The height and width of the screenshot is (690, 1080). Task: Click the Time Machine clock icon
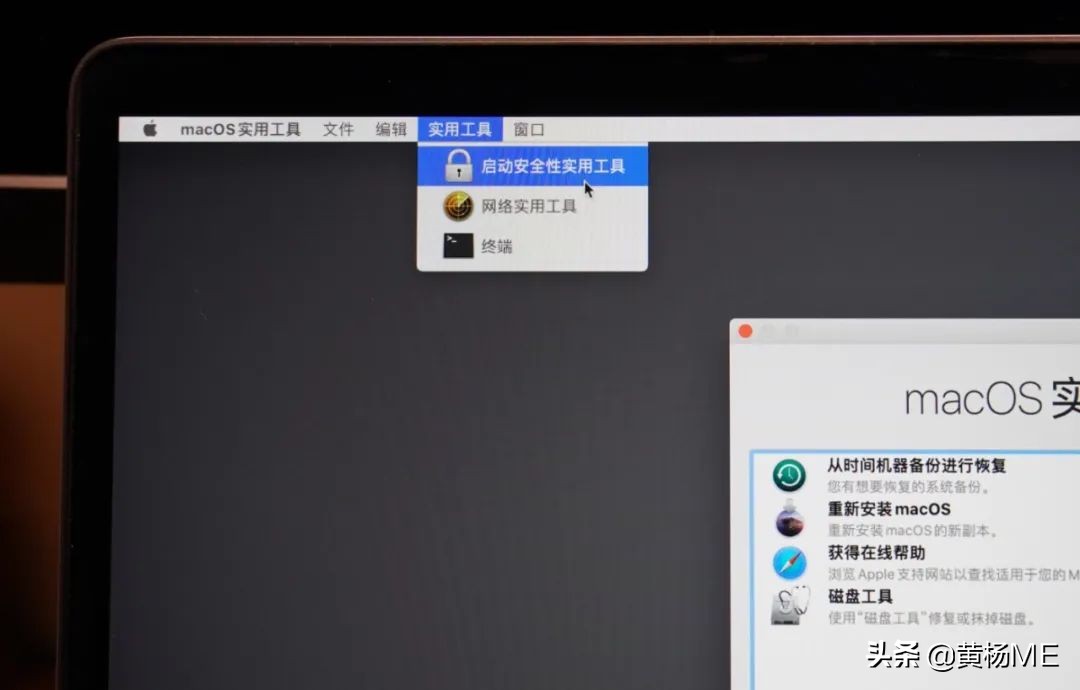point(789,473)
